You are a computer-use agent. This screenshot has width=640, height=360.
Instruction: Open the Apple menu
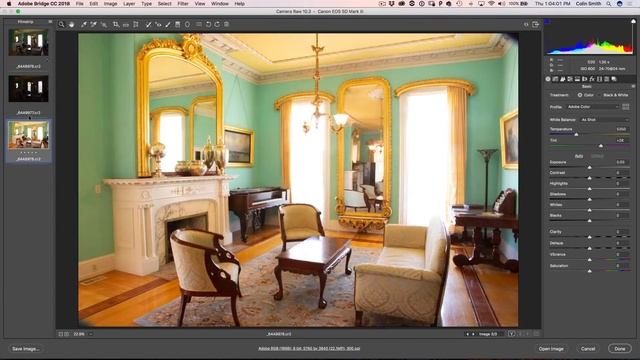point(9,4)
